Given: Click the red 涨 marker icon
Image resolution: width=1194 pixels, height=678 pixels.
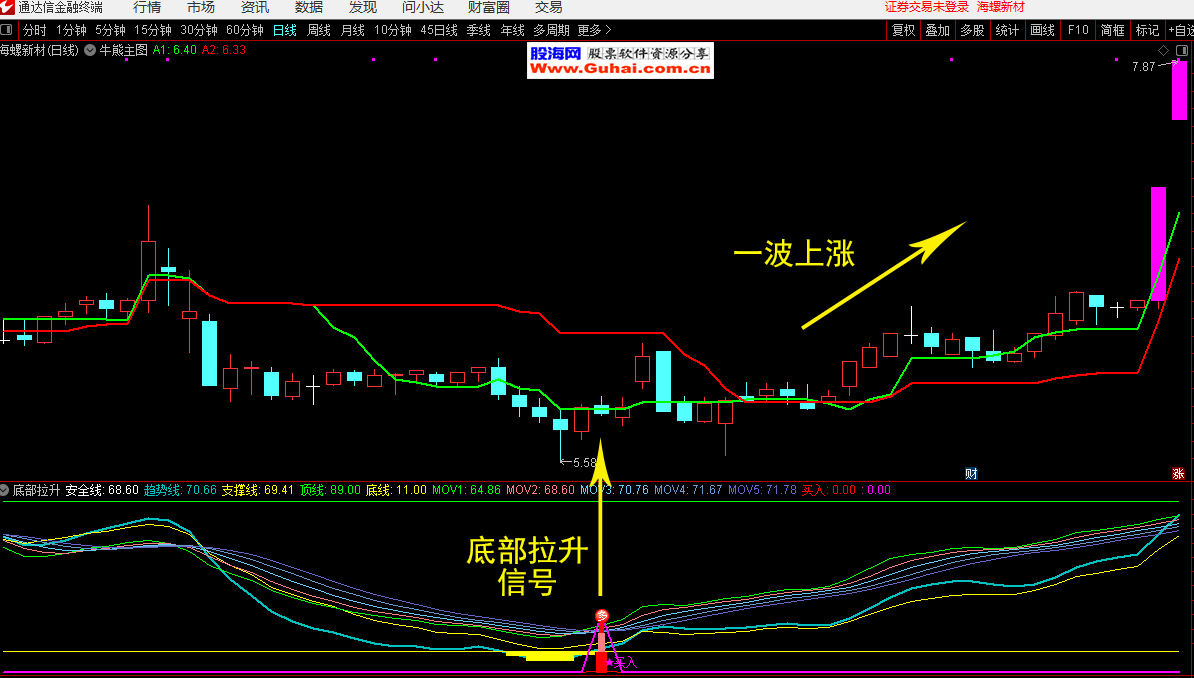Looking at the screenshot, I should pos(1178,473).
